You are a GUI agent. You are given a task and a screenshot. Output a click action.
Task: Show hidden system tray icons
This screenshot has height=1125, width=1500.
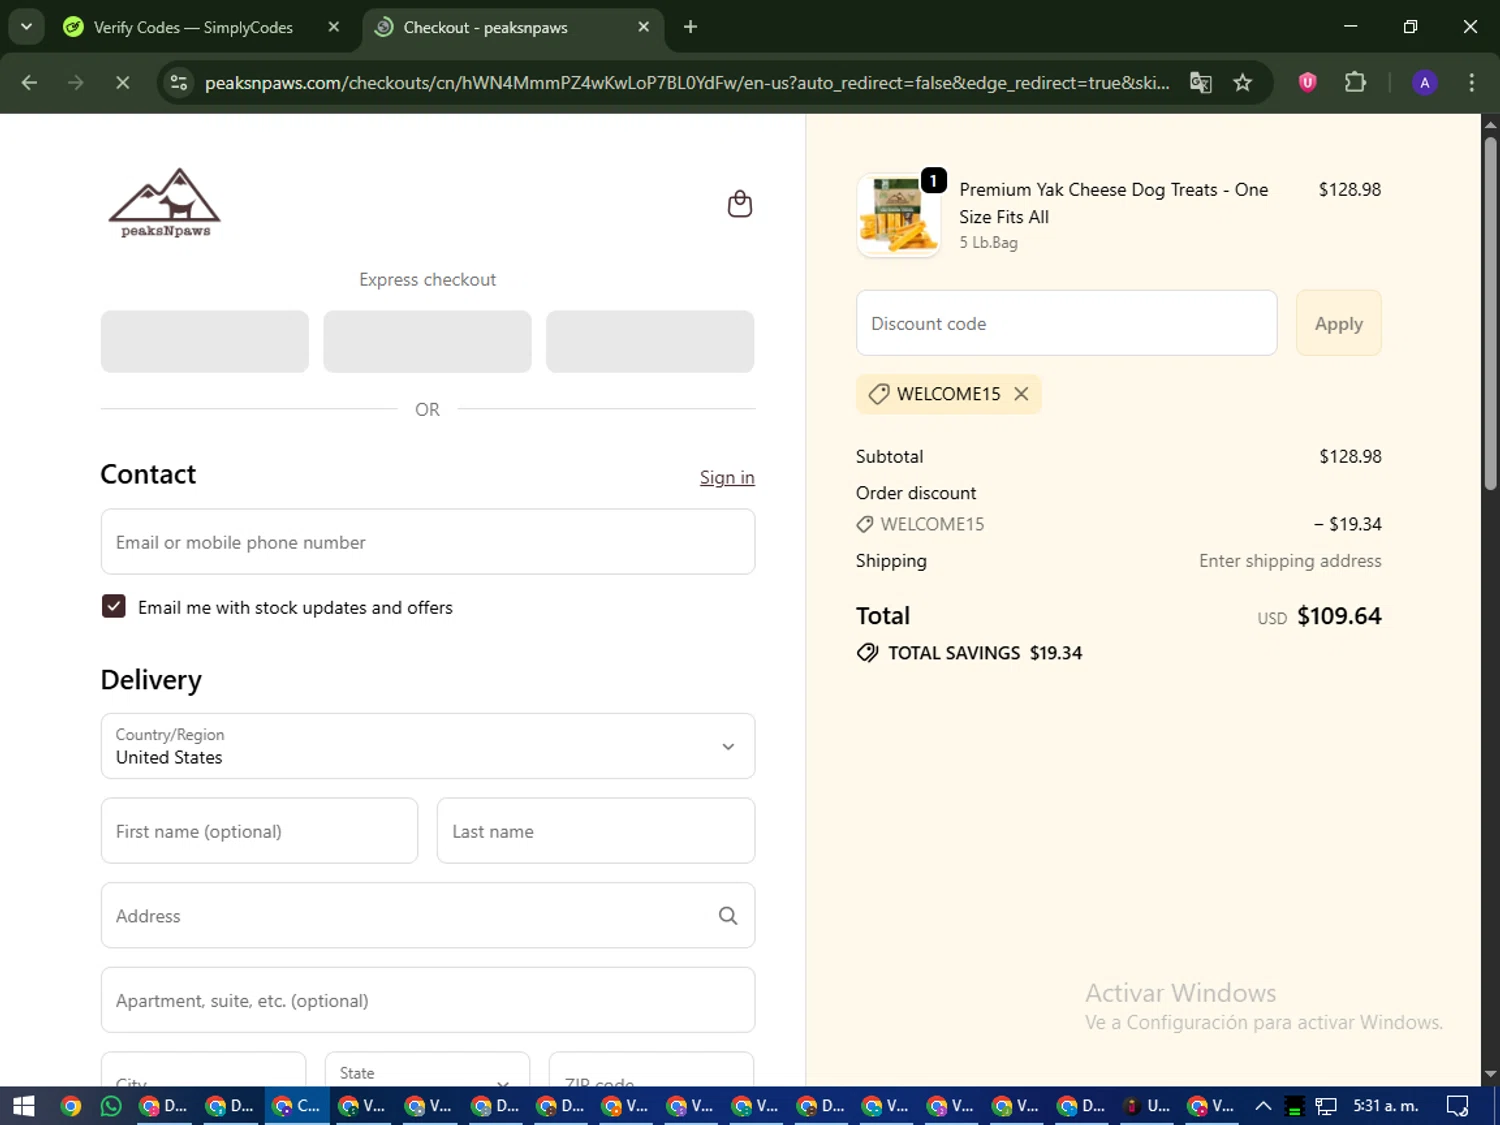1263,1106
